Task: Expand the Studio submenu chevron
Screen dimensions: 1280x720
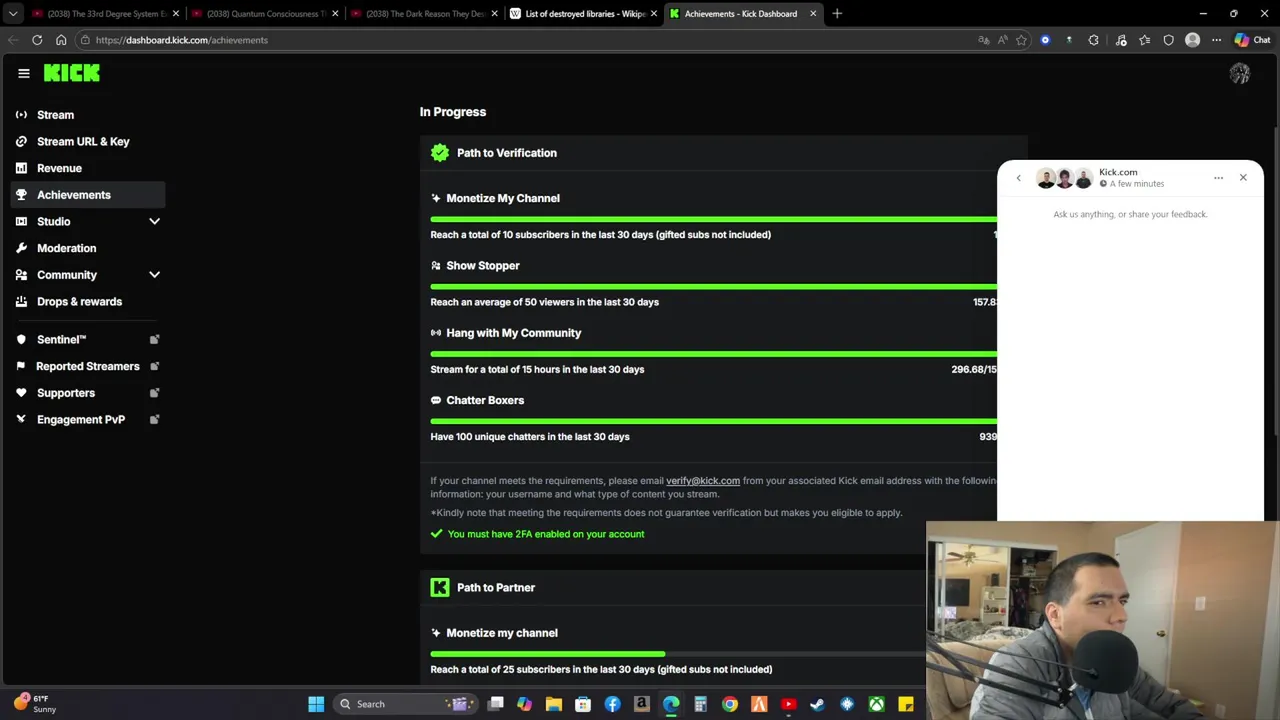Action: point(154,222)
